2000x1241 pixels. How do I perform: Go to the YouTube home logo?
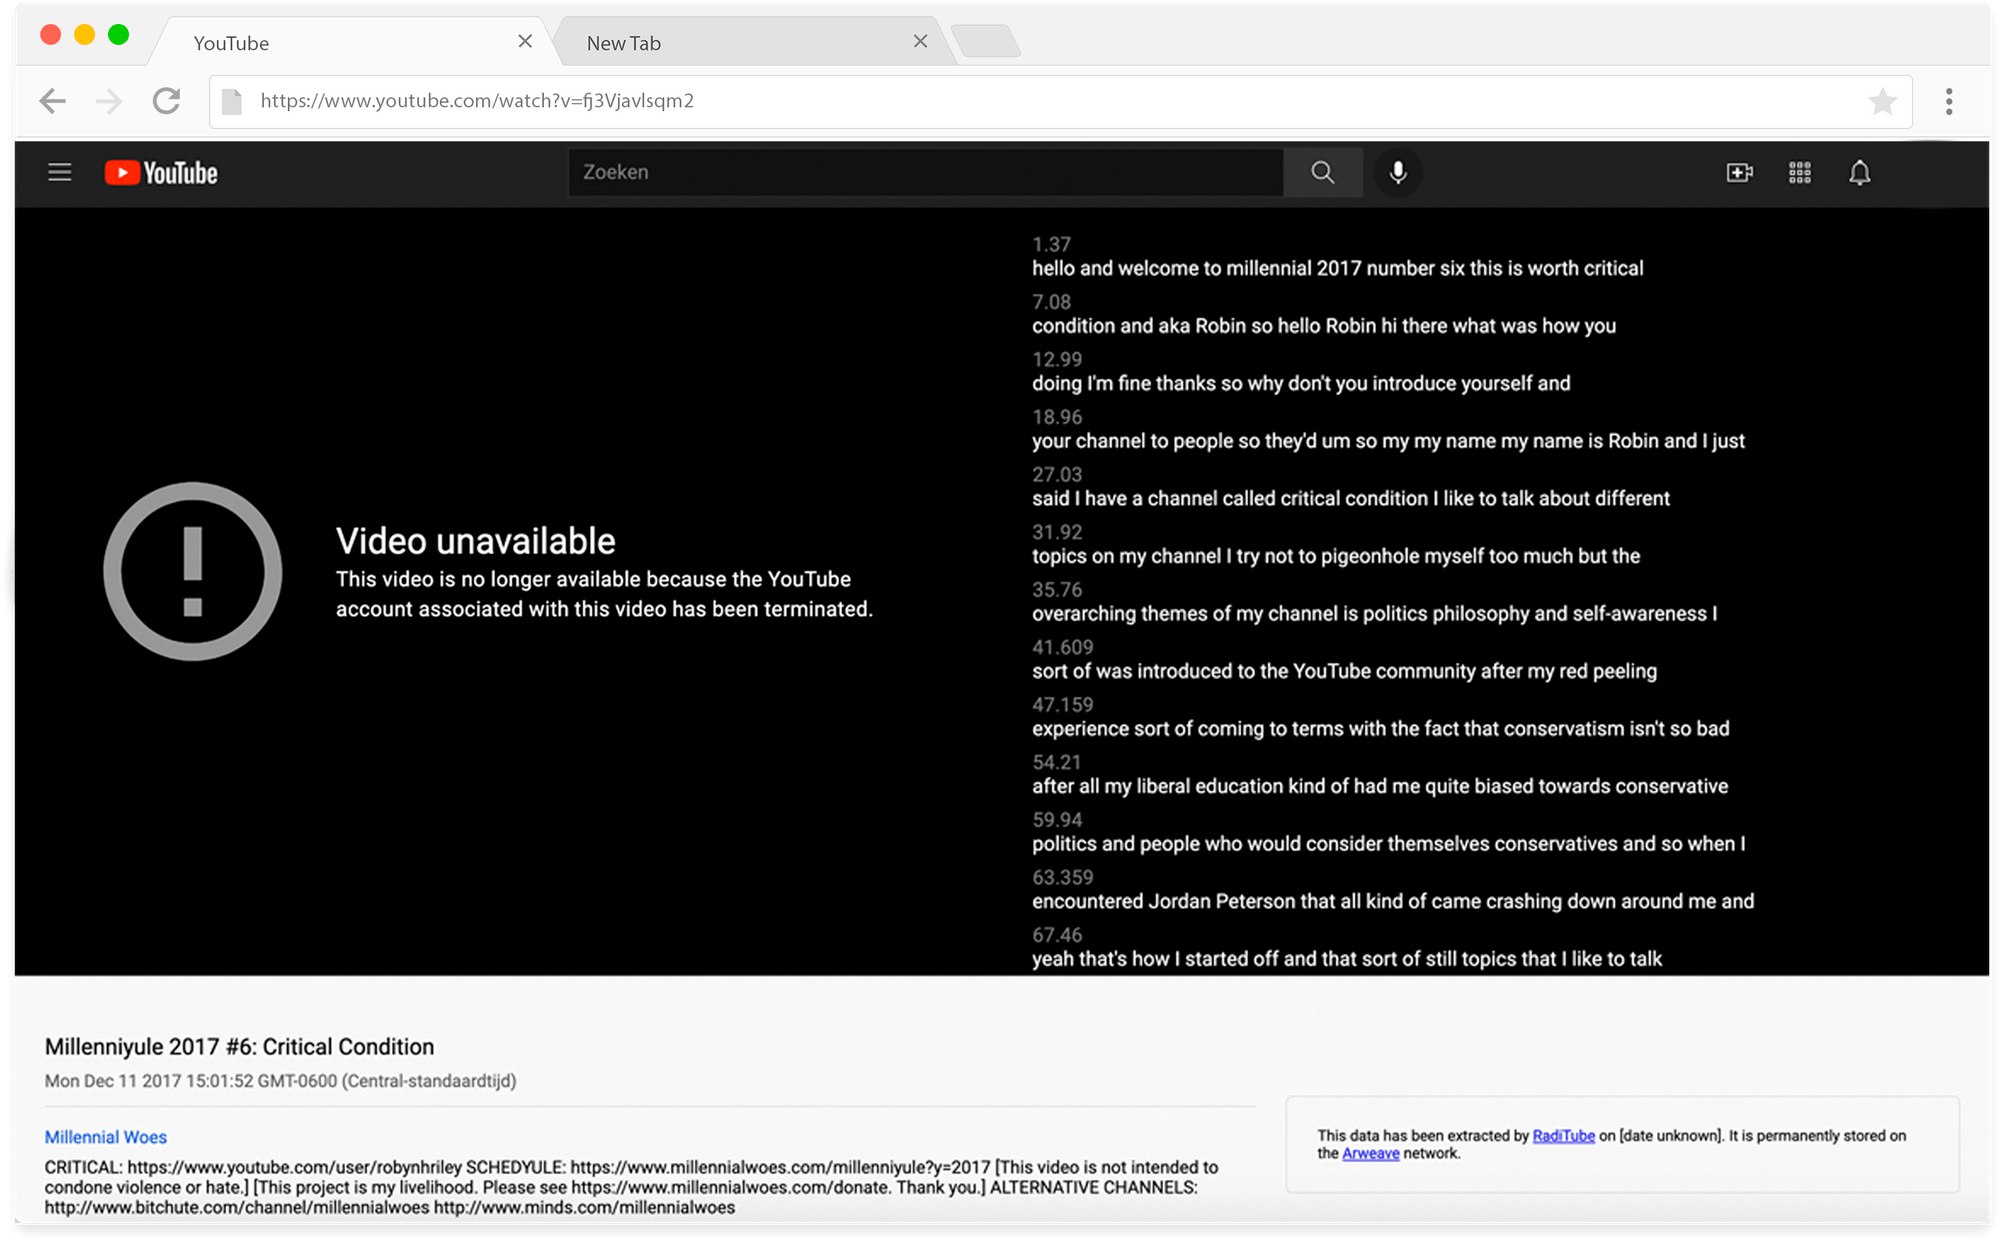[x=161, y=173]
